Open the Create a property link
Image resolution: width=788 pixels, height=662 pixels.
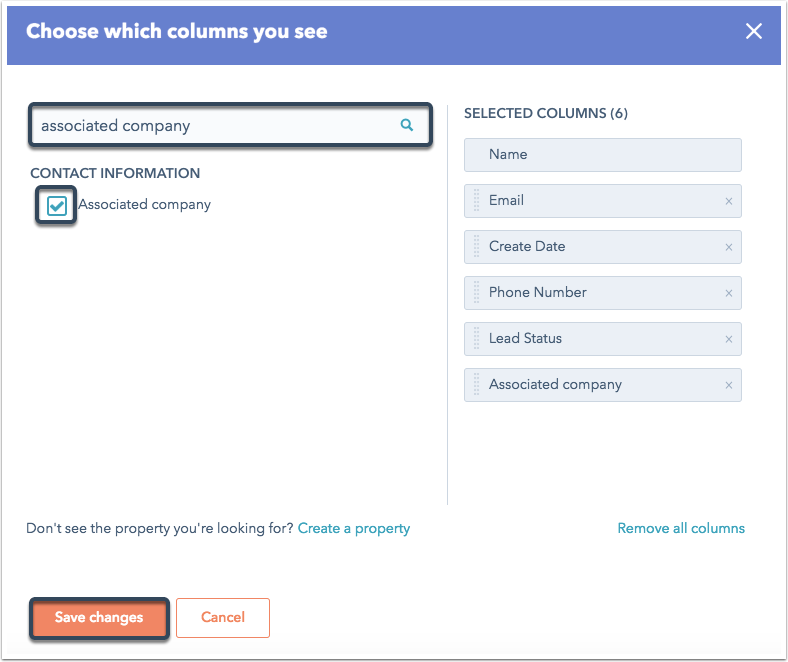[x=354, y=528]
